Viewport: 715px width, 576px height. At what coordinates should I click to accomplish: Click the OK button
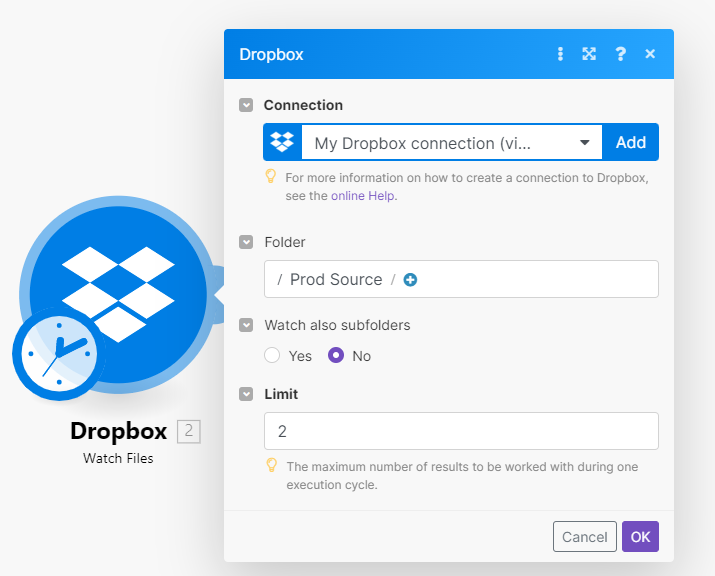[640, 537]
